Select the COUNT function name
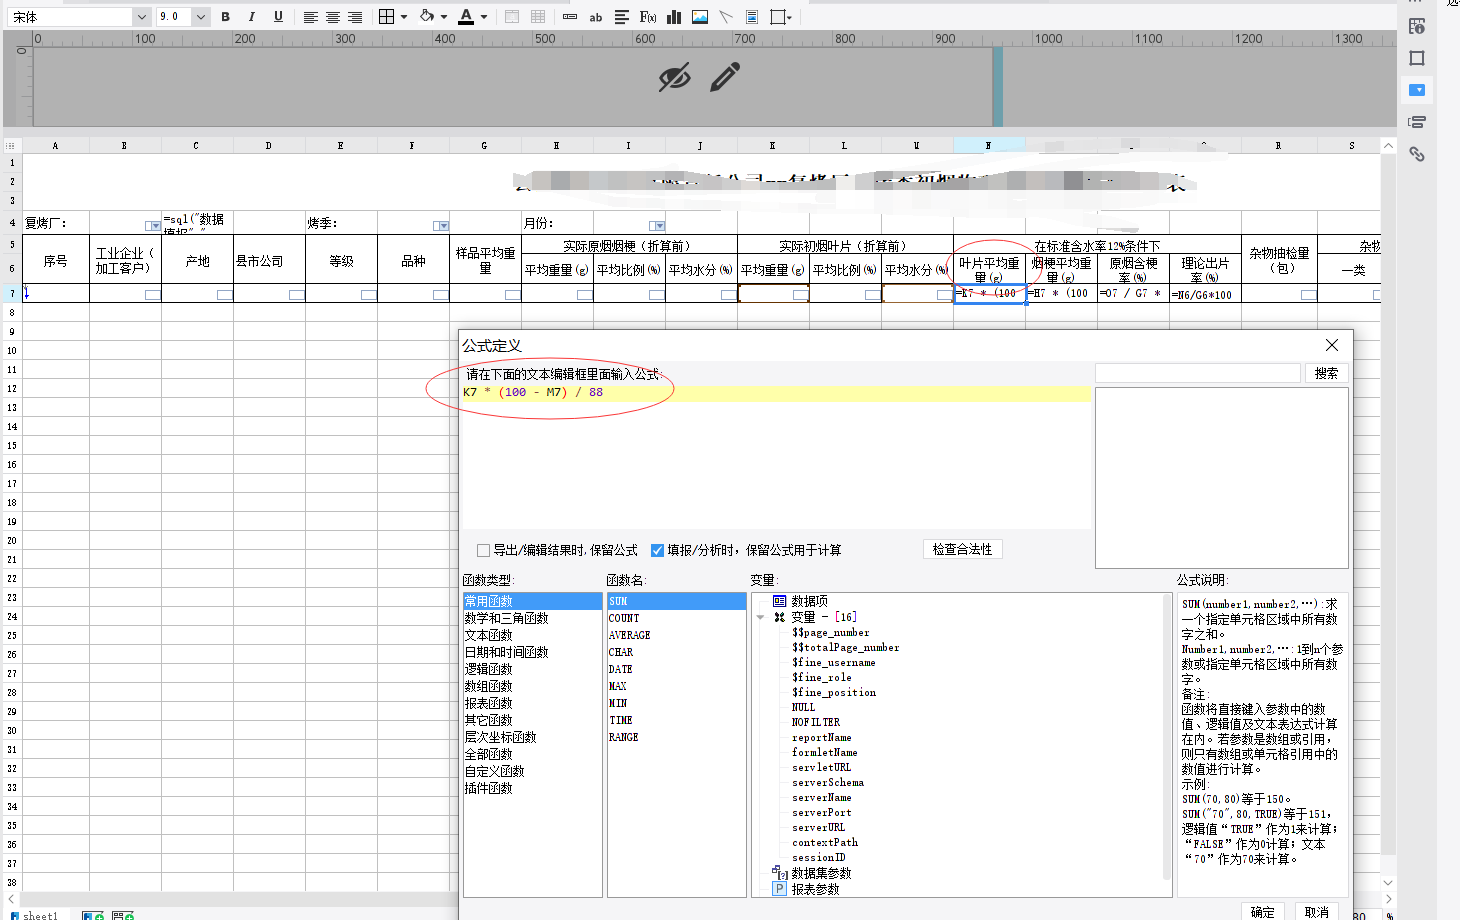The height and width of the screenshot is (920, 1460). click(624, 618)
